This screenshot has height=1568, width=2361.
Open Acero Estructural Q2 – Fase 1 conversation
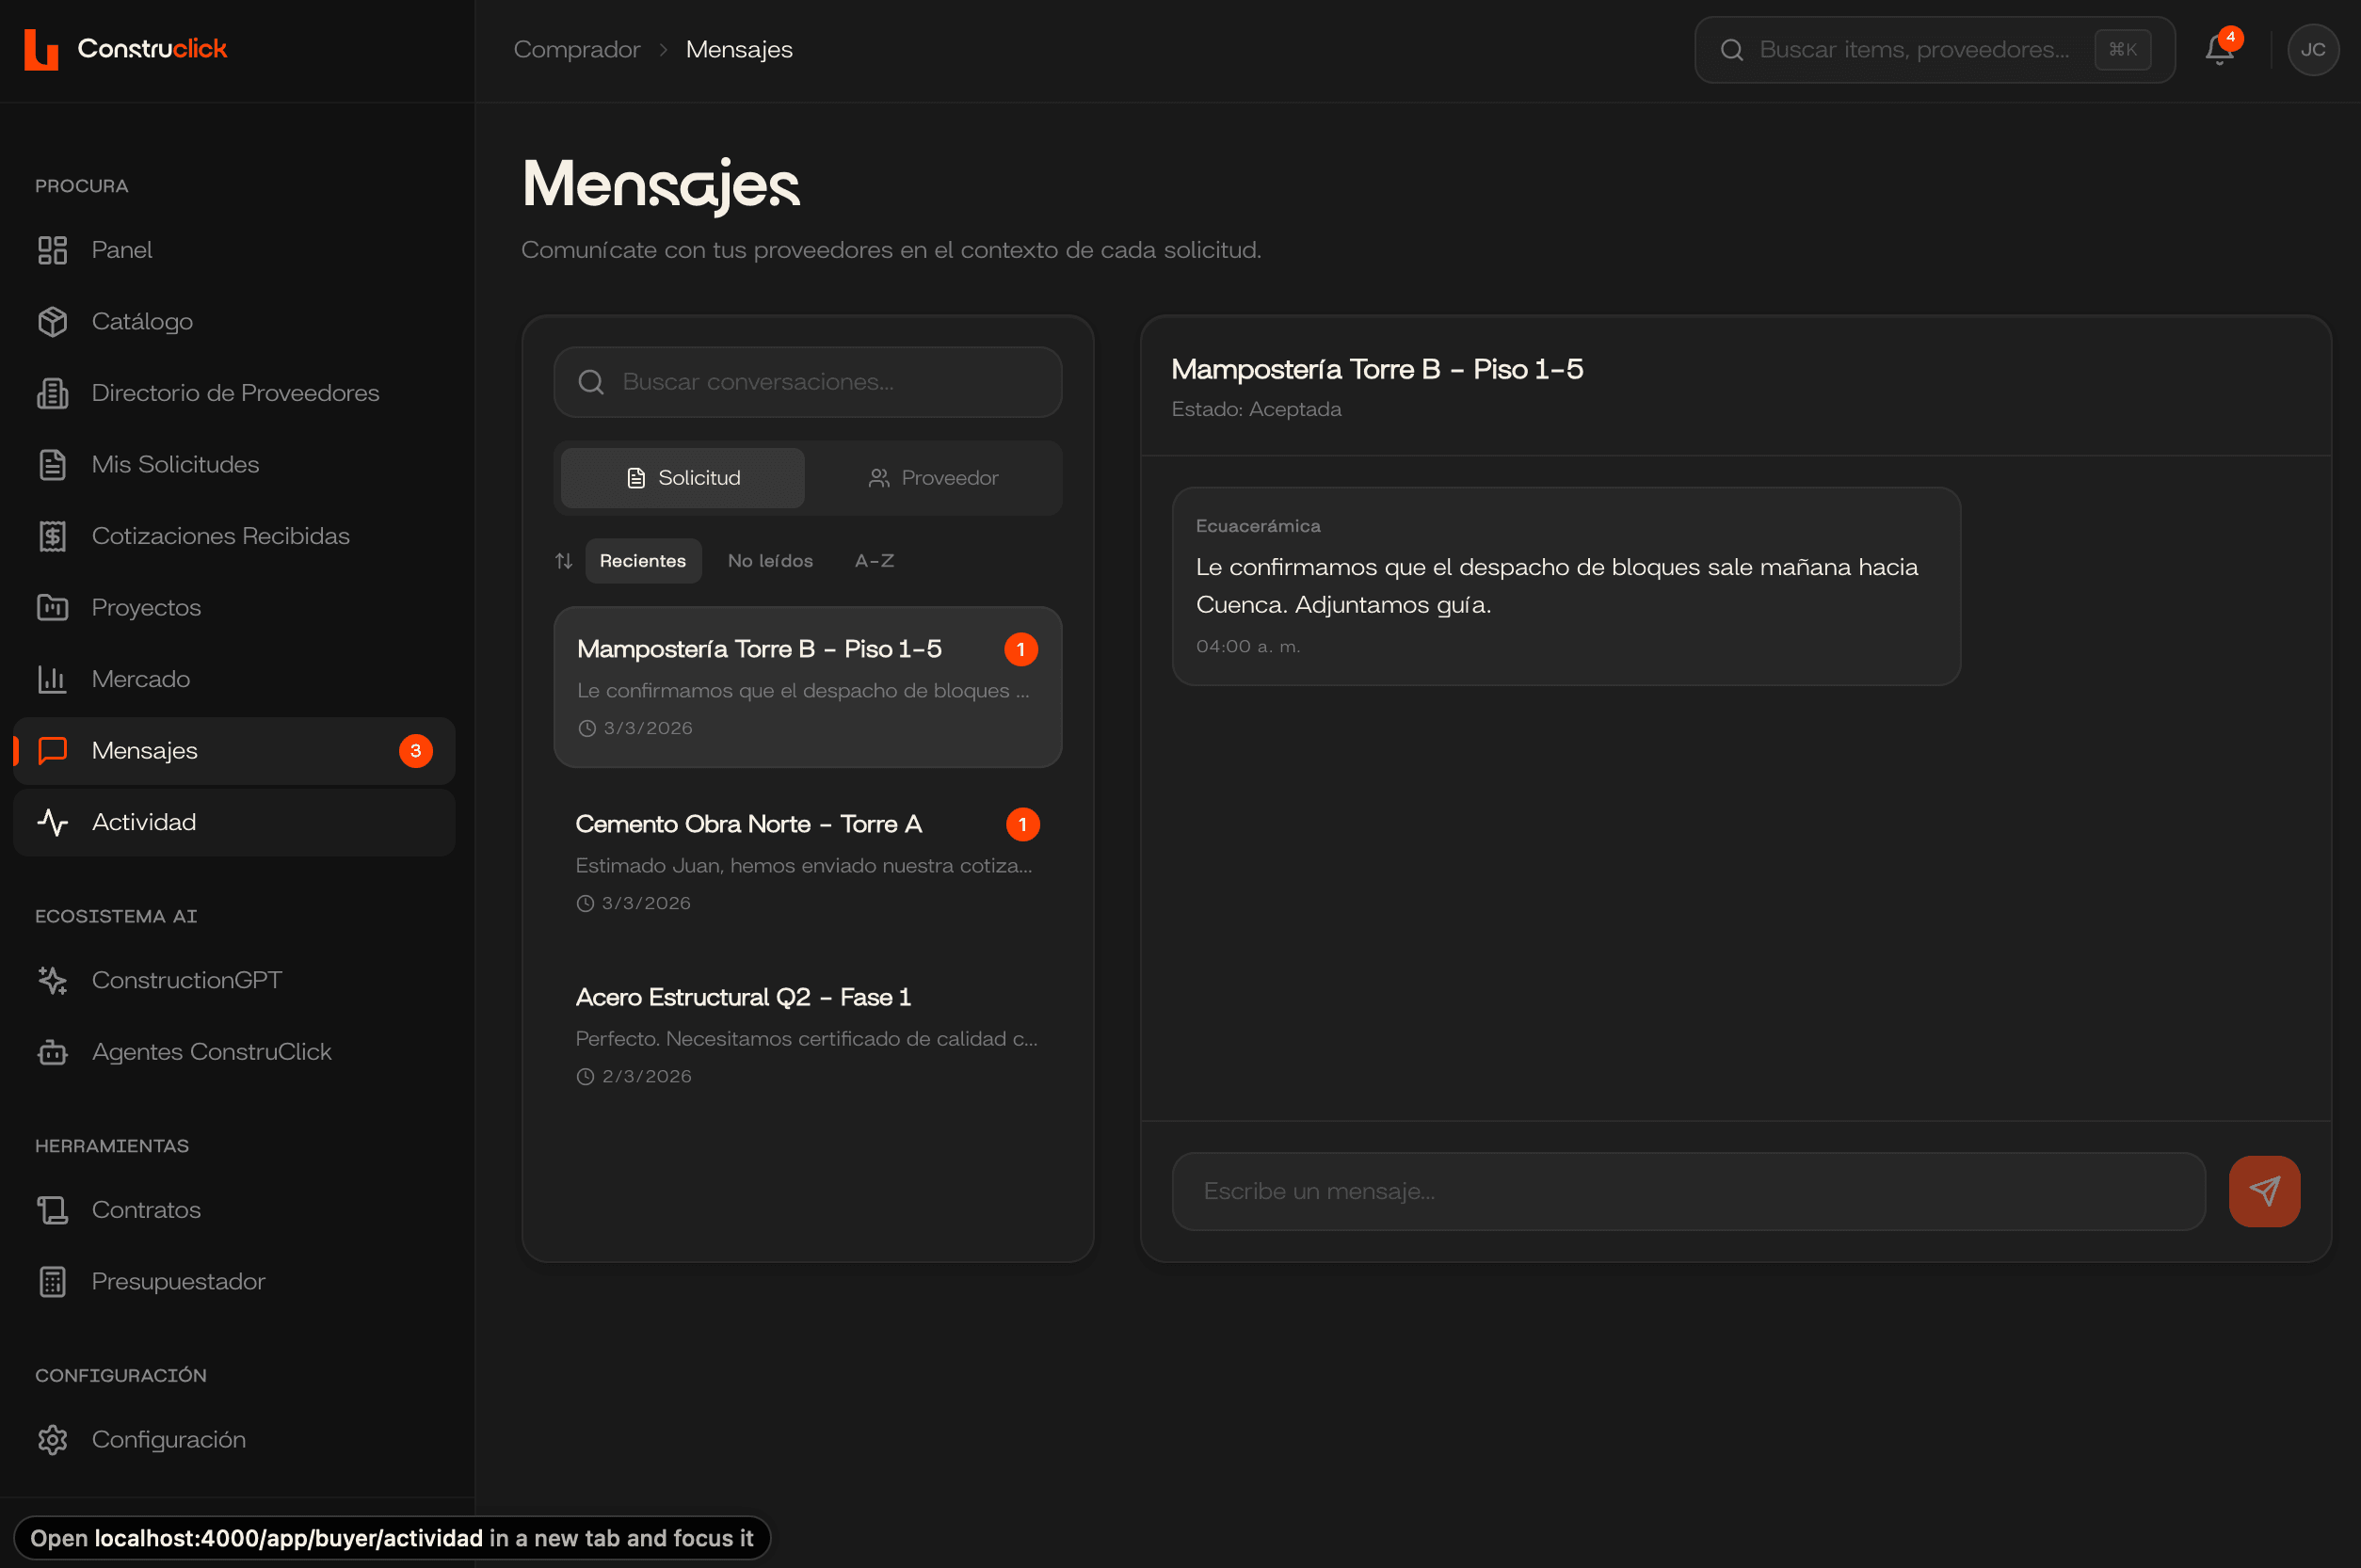pyautogui.click(x=807, y=1035)
